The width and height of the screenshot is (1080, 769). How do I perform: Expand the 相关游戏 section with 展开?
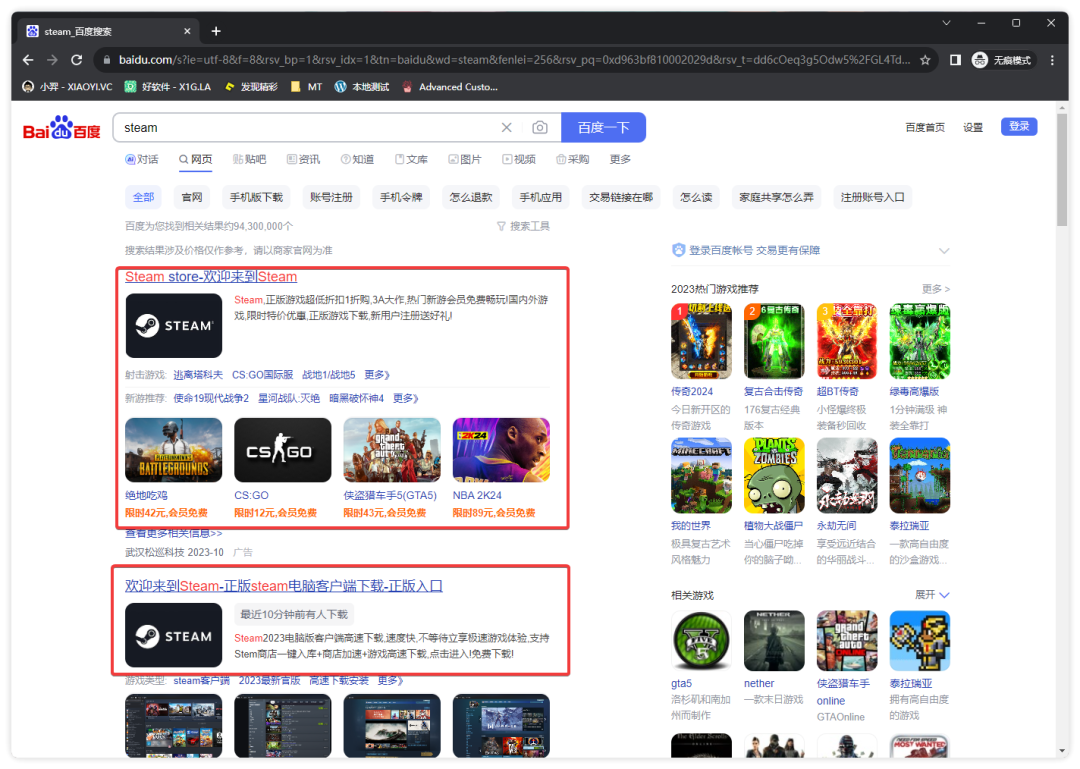pyautogui.click(x=932, y=595)
